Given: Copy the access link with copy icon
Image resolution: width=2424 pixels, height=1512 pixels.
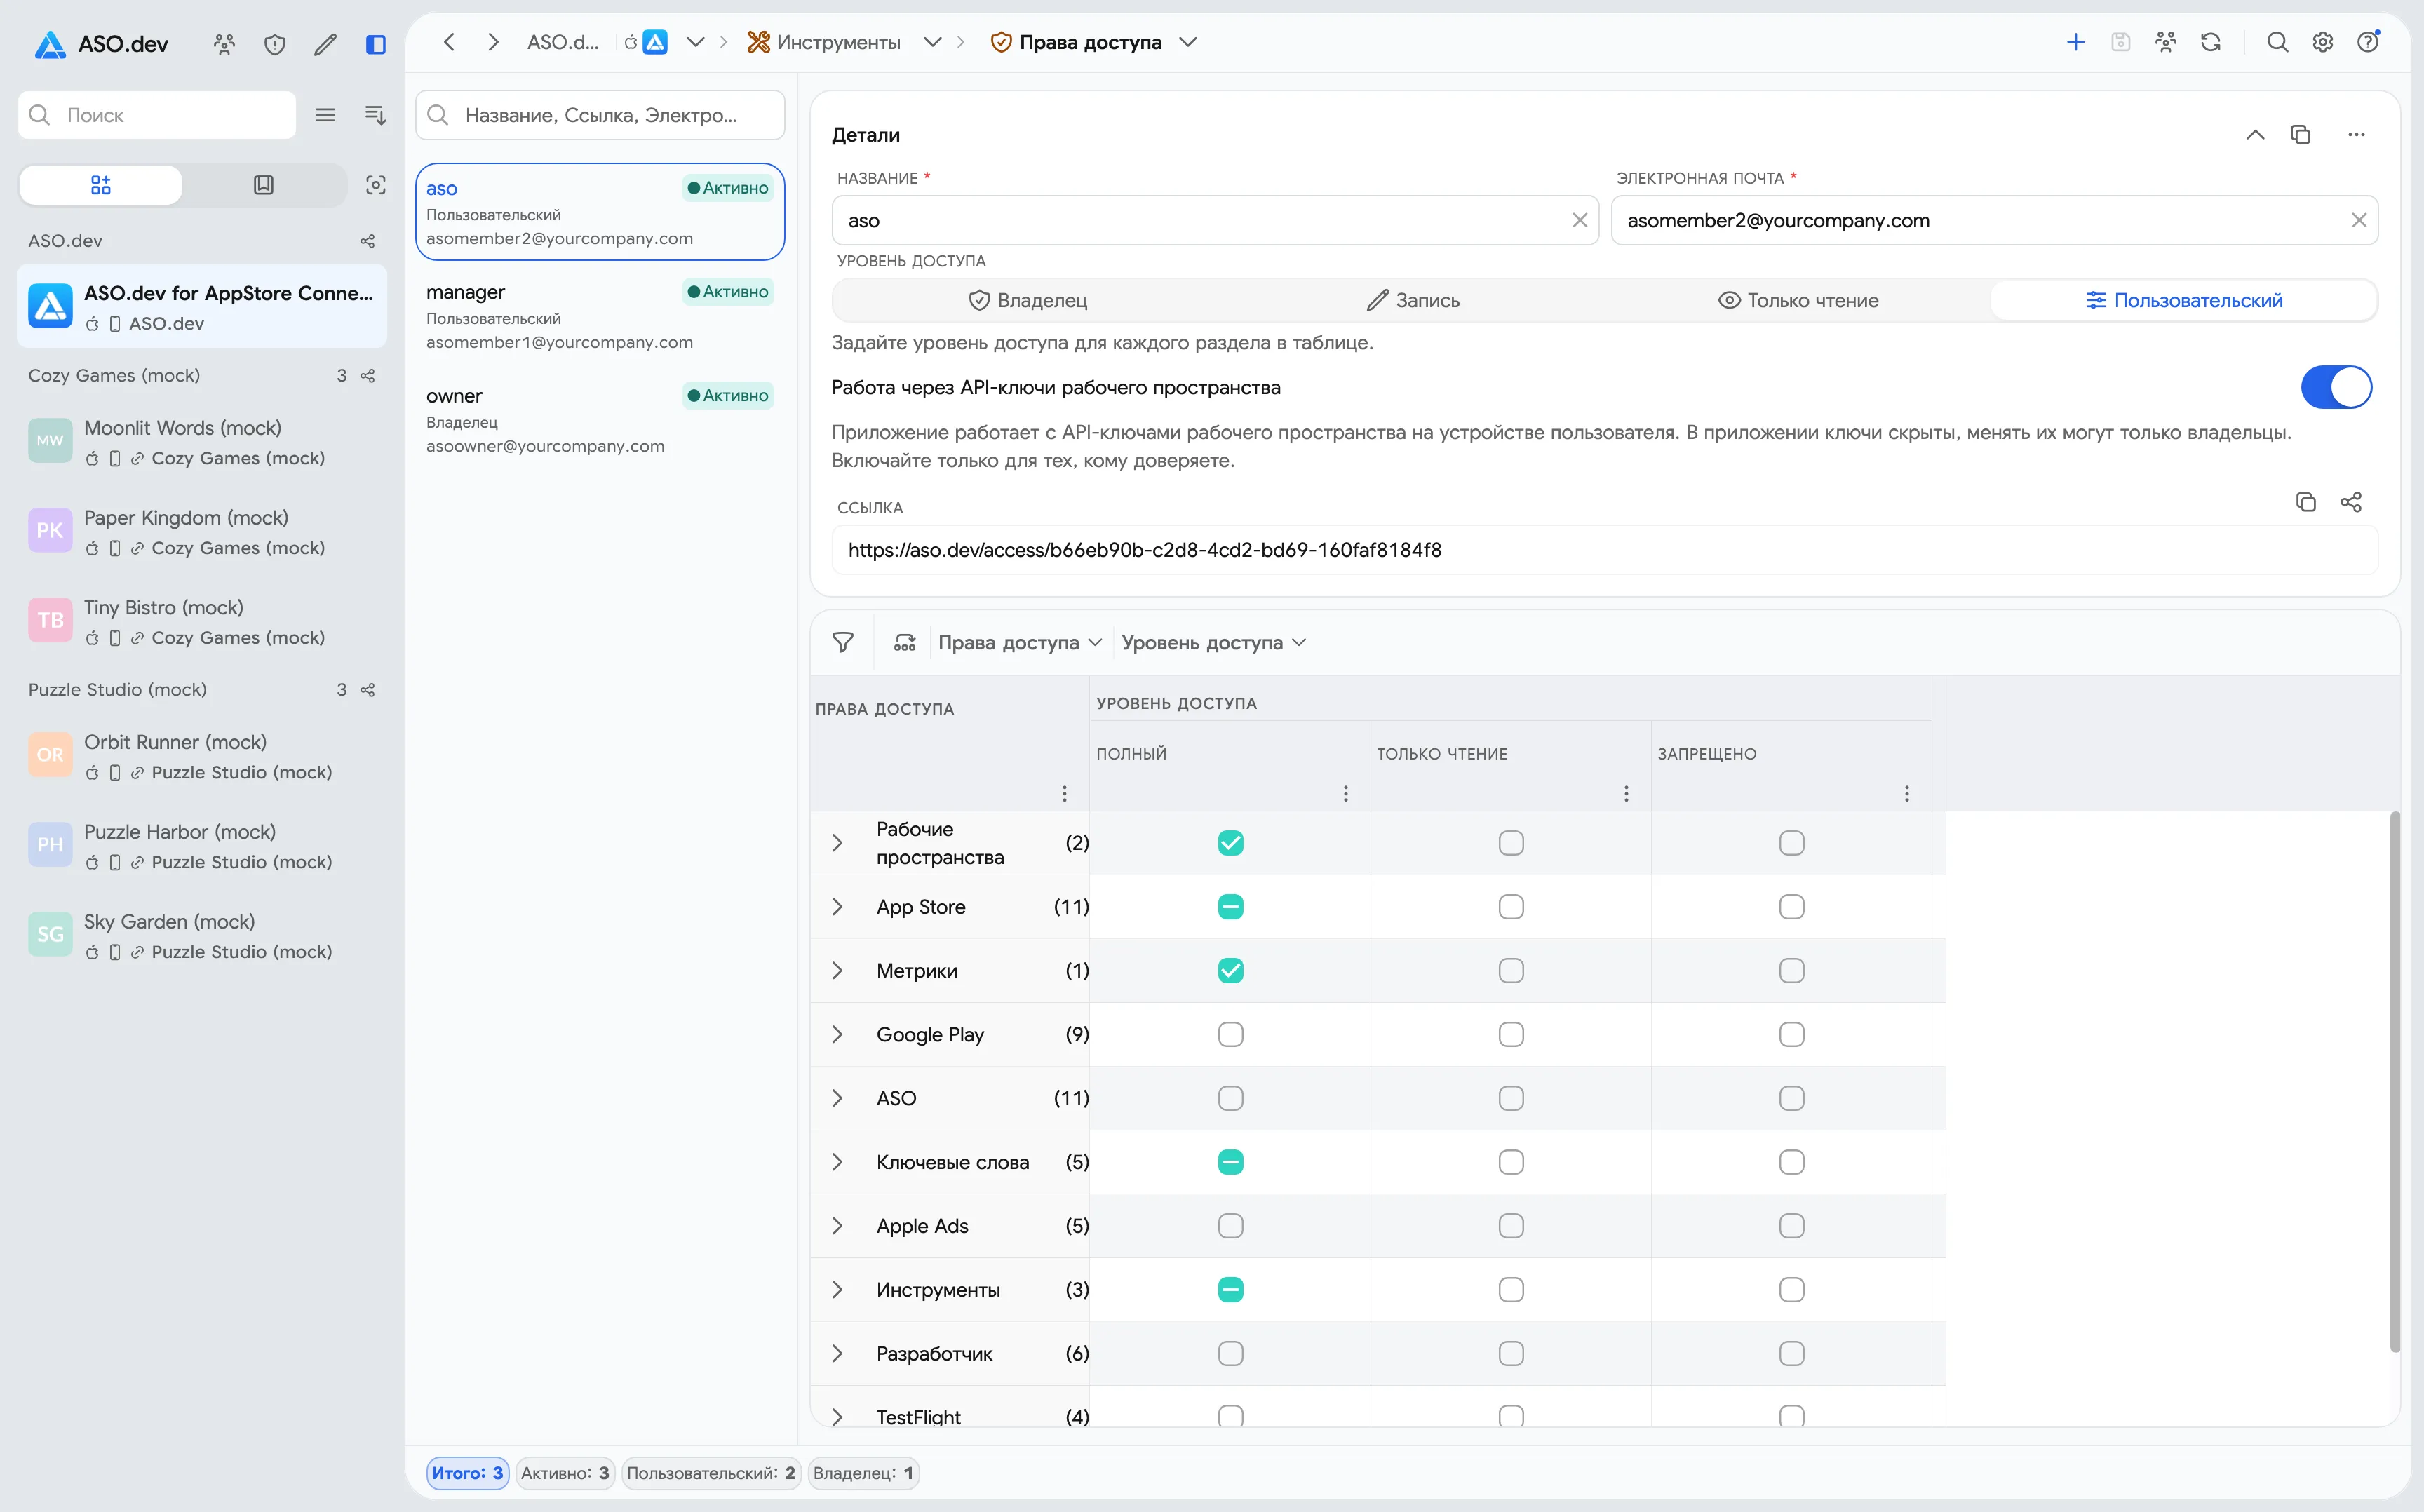Looking at the screenshot, I should coord(2305,502).
